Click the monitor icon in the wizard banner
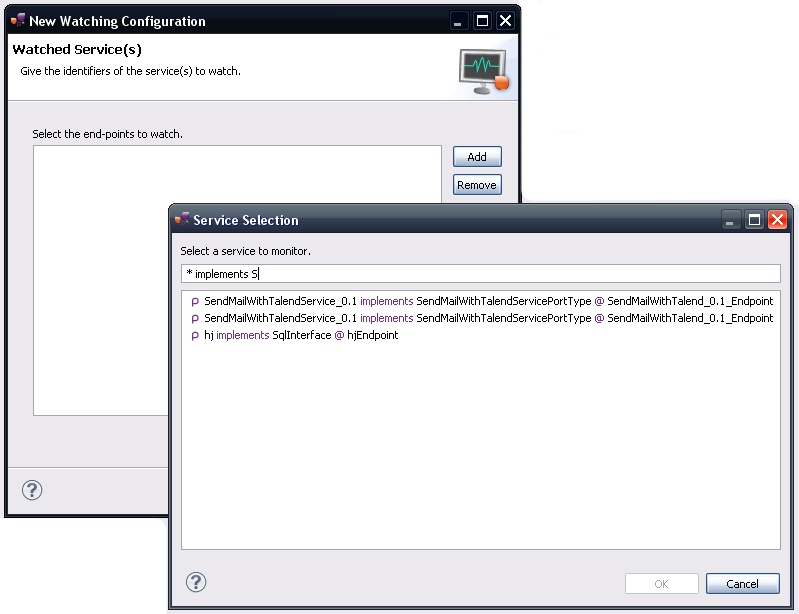 pyautogui.click(x=483, y=71)
